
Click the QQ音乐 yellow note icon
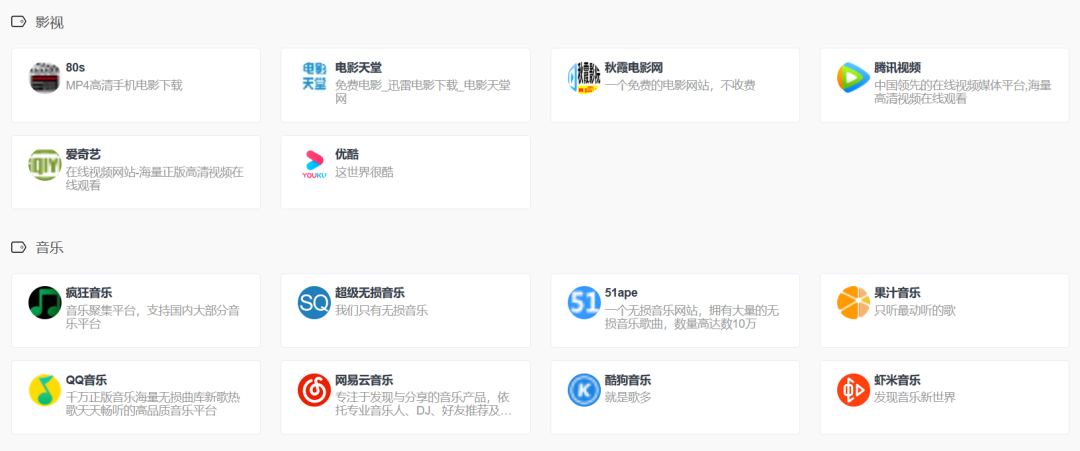pyautogui.click(x=45, y=390)
